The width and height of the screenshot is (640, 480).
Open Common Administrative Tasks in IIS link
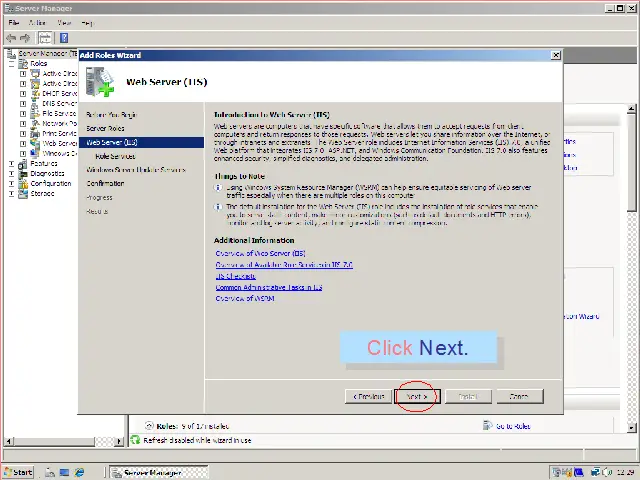tap(269, 287)
